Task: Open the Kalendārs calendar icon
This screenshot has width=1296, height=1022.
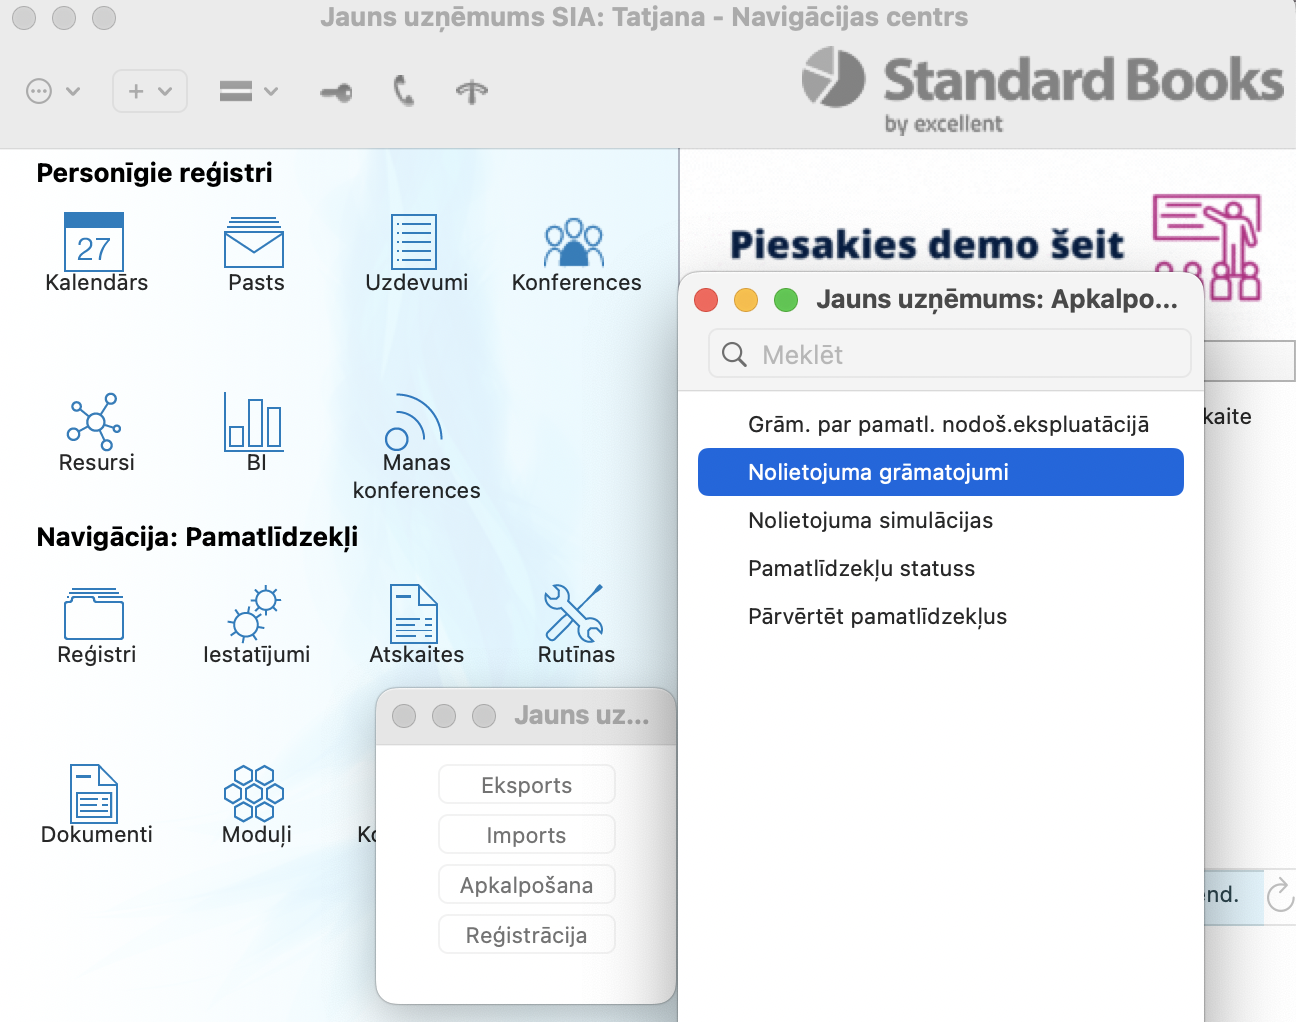Action: coord(94,242)
